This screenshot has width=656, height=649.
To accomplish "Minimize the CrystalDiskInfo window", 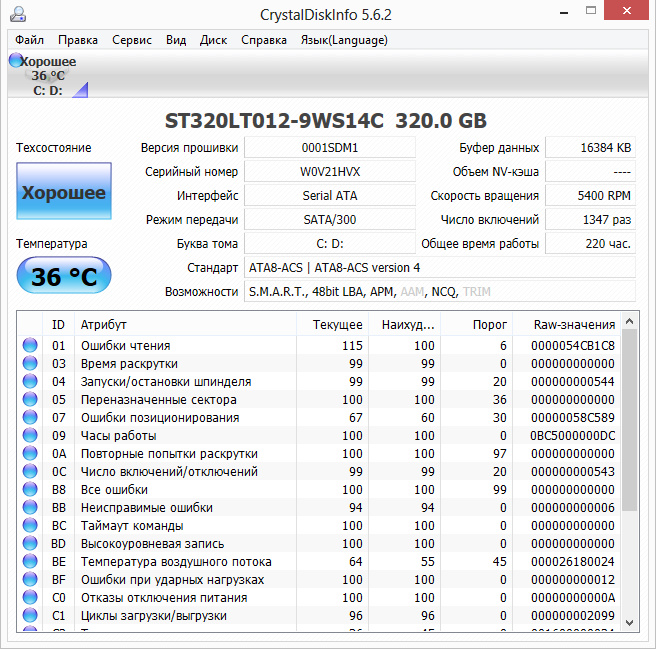I will click(564, 12).
